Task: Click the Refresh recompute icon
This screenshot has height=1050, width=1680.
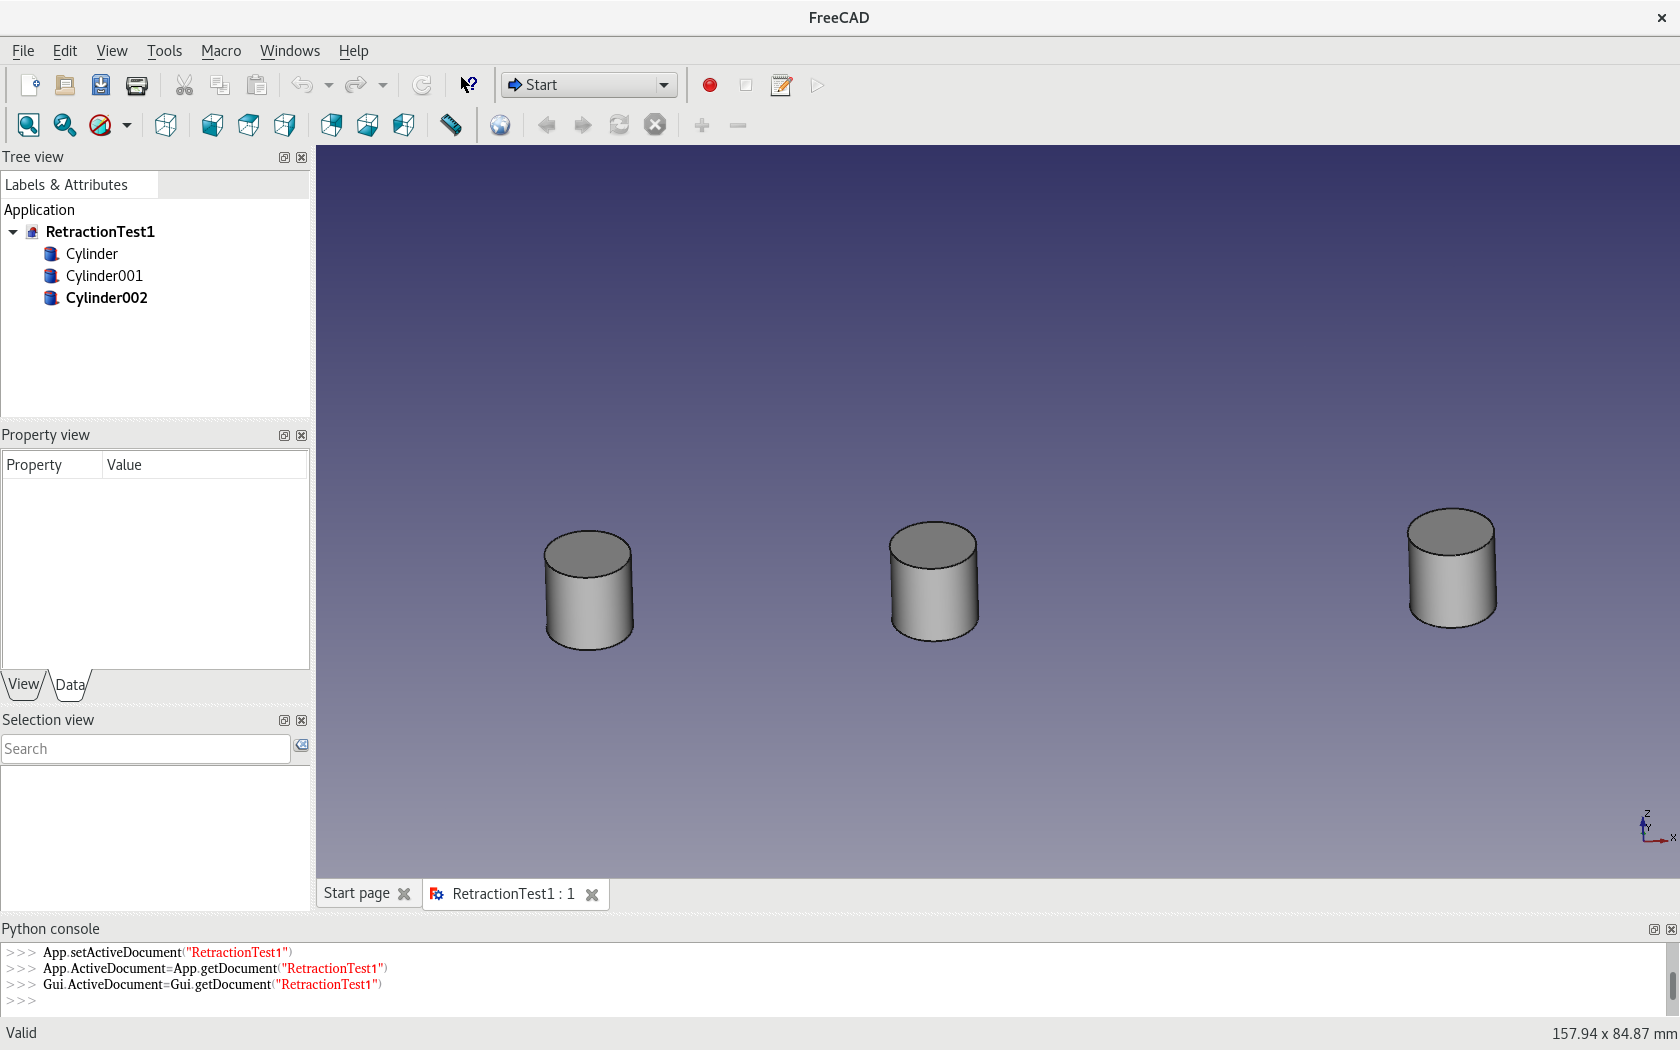Action: coord(422,85)
